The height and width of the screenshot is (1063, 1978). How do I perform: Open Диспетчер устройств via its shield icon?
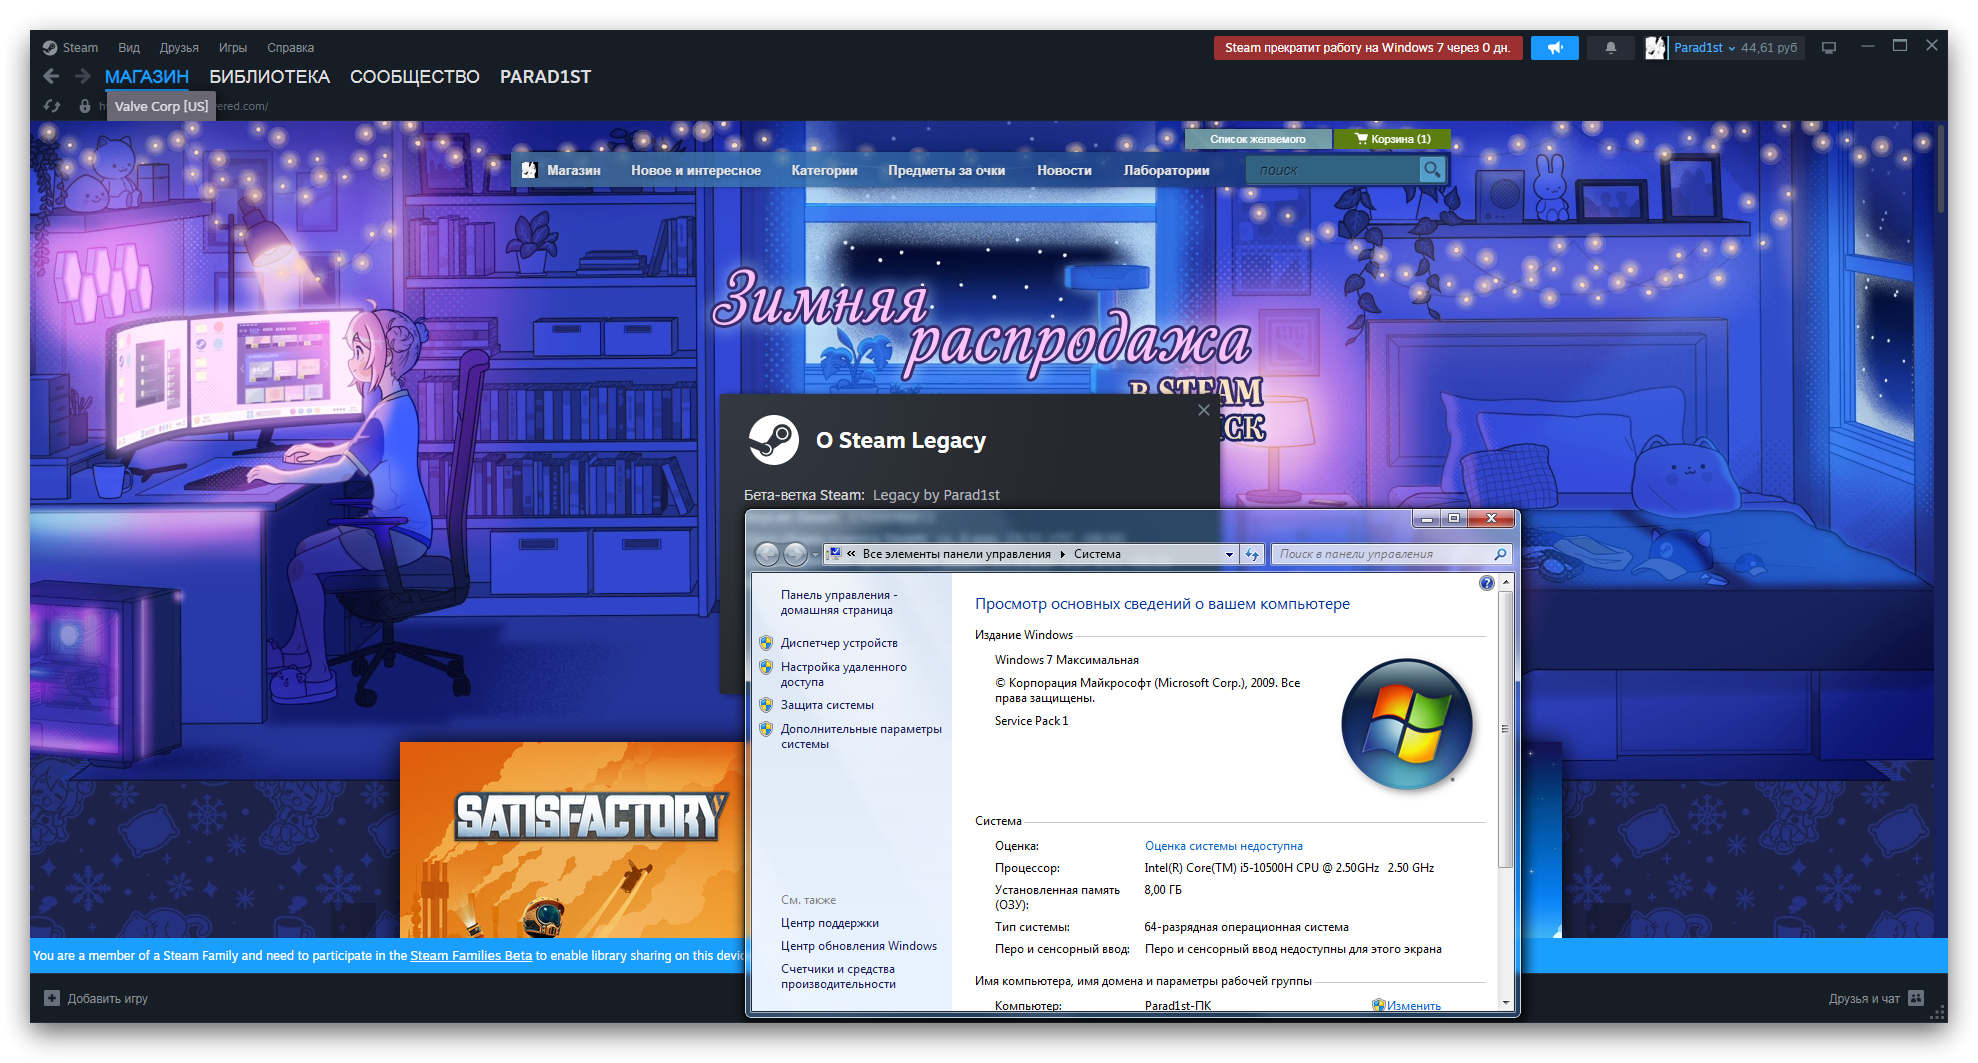tap(768, 643)
